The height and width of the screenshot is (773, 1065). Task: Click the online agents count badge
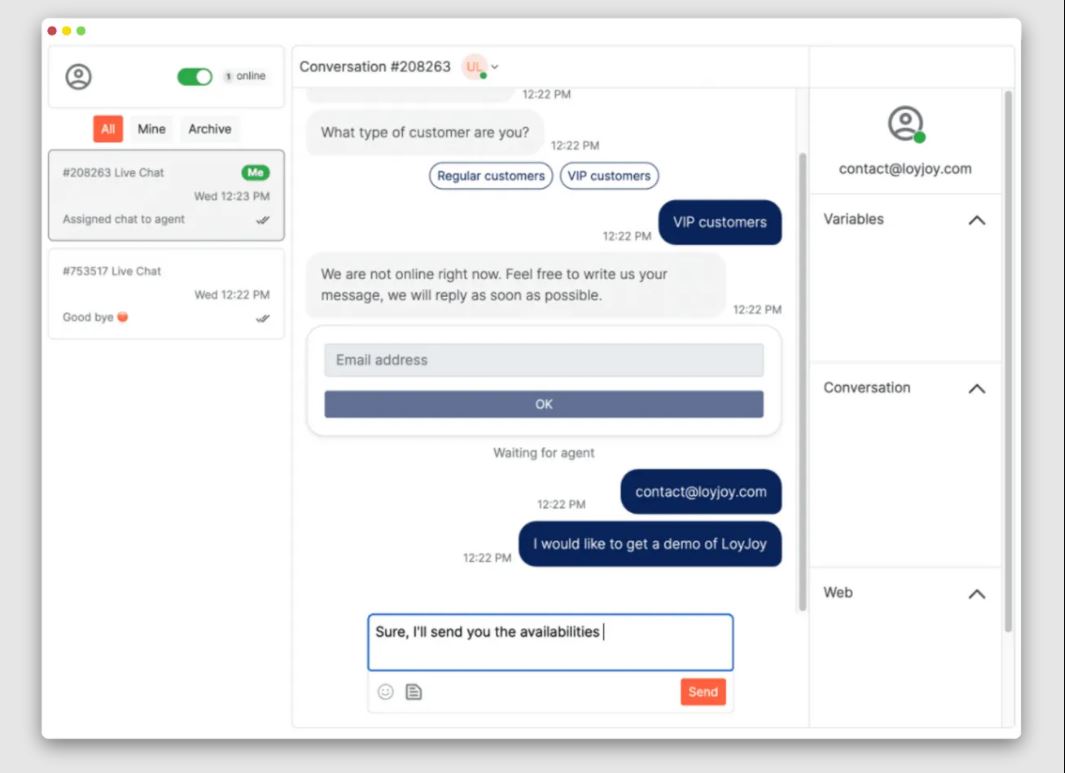(228, 76)
